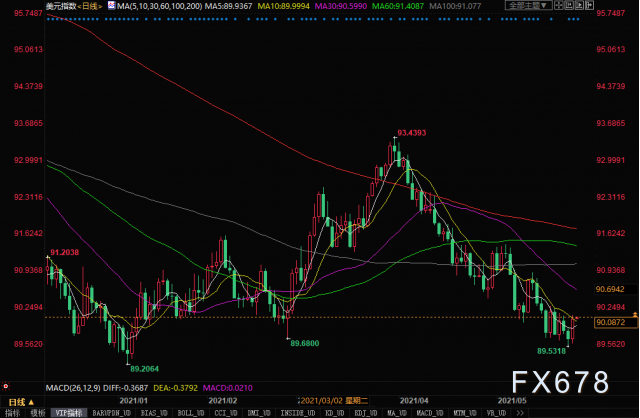Click the 2021/01 timeline label
The height and width of the screenshot is (418, 640).
pyautogui.click(x=133, y=401)
